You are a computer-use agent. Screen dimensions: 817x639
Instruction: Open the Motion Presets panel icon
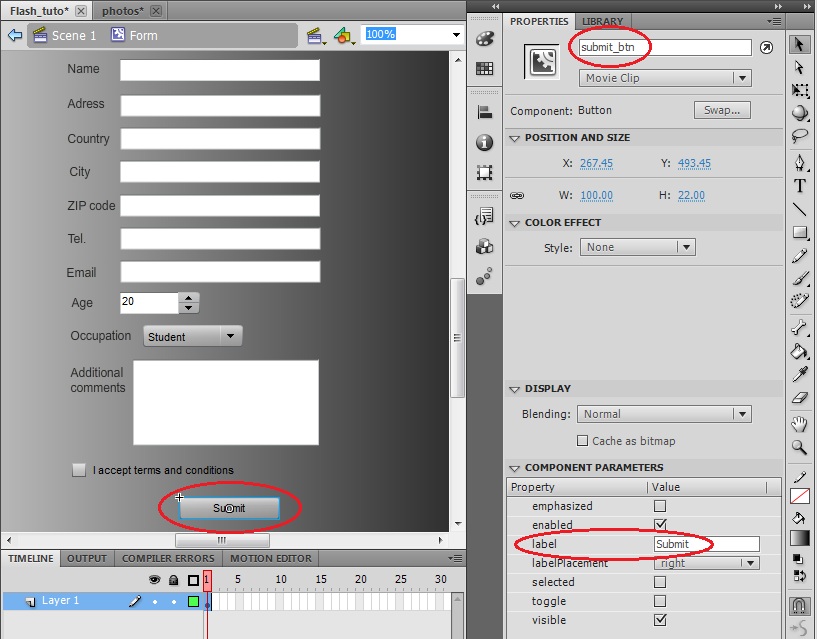tap(485, 276)
